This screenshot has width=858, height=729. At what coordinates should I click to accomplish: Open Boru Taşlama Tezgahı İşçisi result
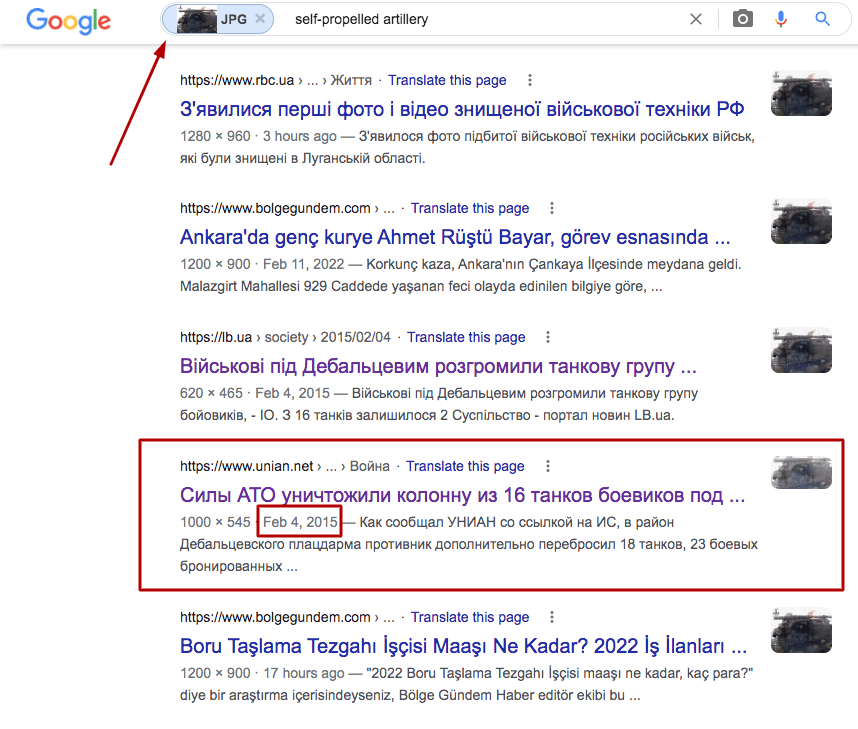[x=463, y=645]
